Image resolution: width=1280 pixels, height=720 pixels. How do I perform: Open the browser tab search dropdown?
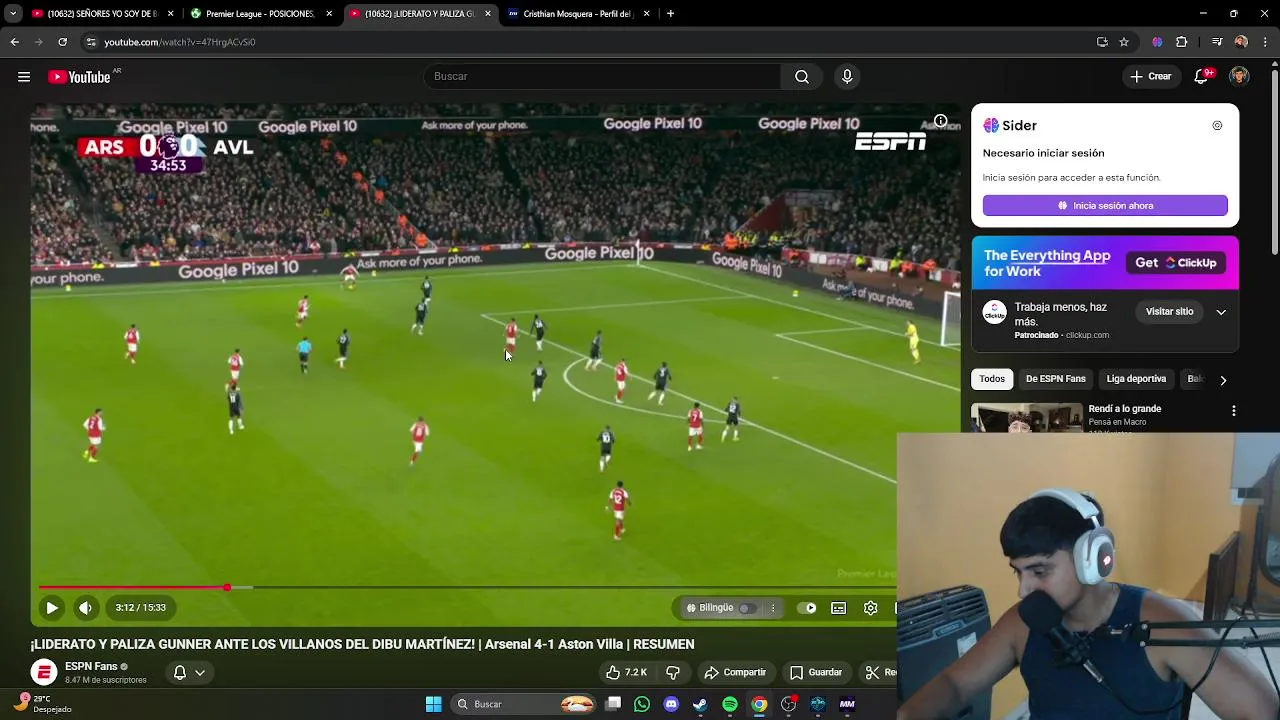[13, 14]
